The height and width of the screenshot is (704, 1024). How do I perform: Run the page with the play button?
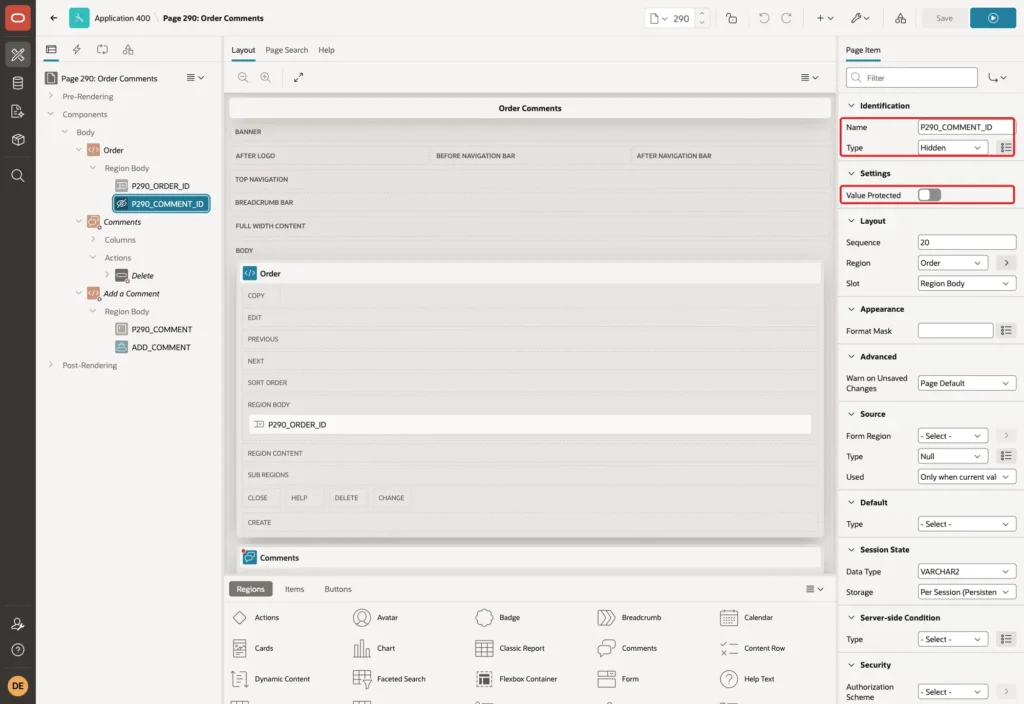click(x=993, y=18)
